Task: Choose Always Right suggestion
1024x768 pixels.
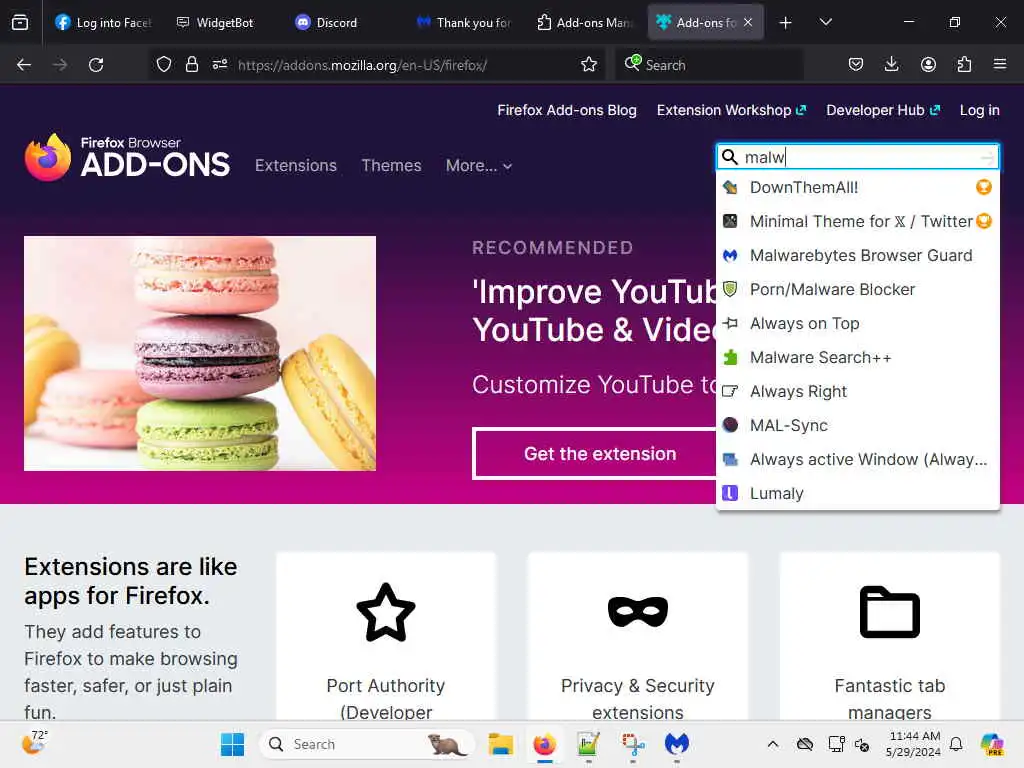Action: click(x=857, y=391)
